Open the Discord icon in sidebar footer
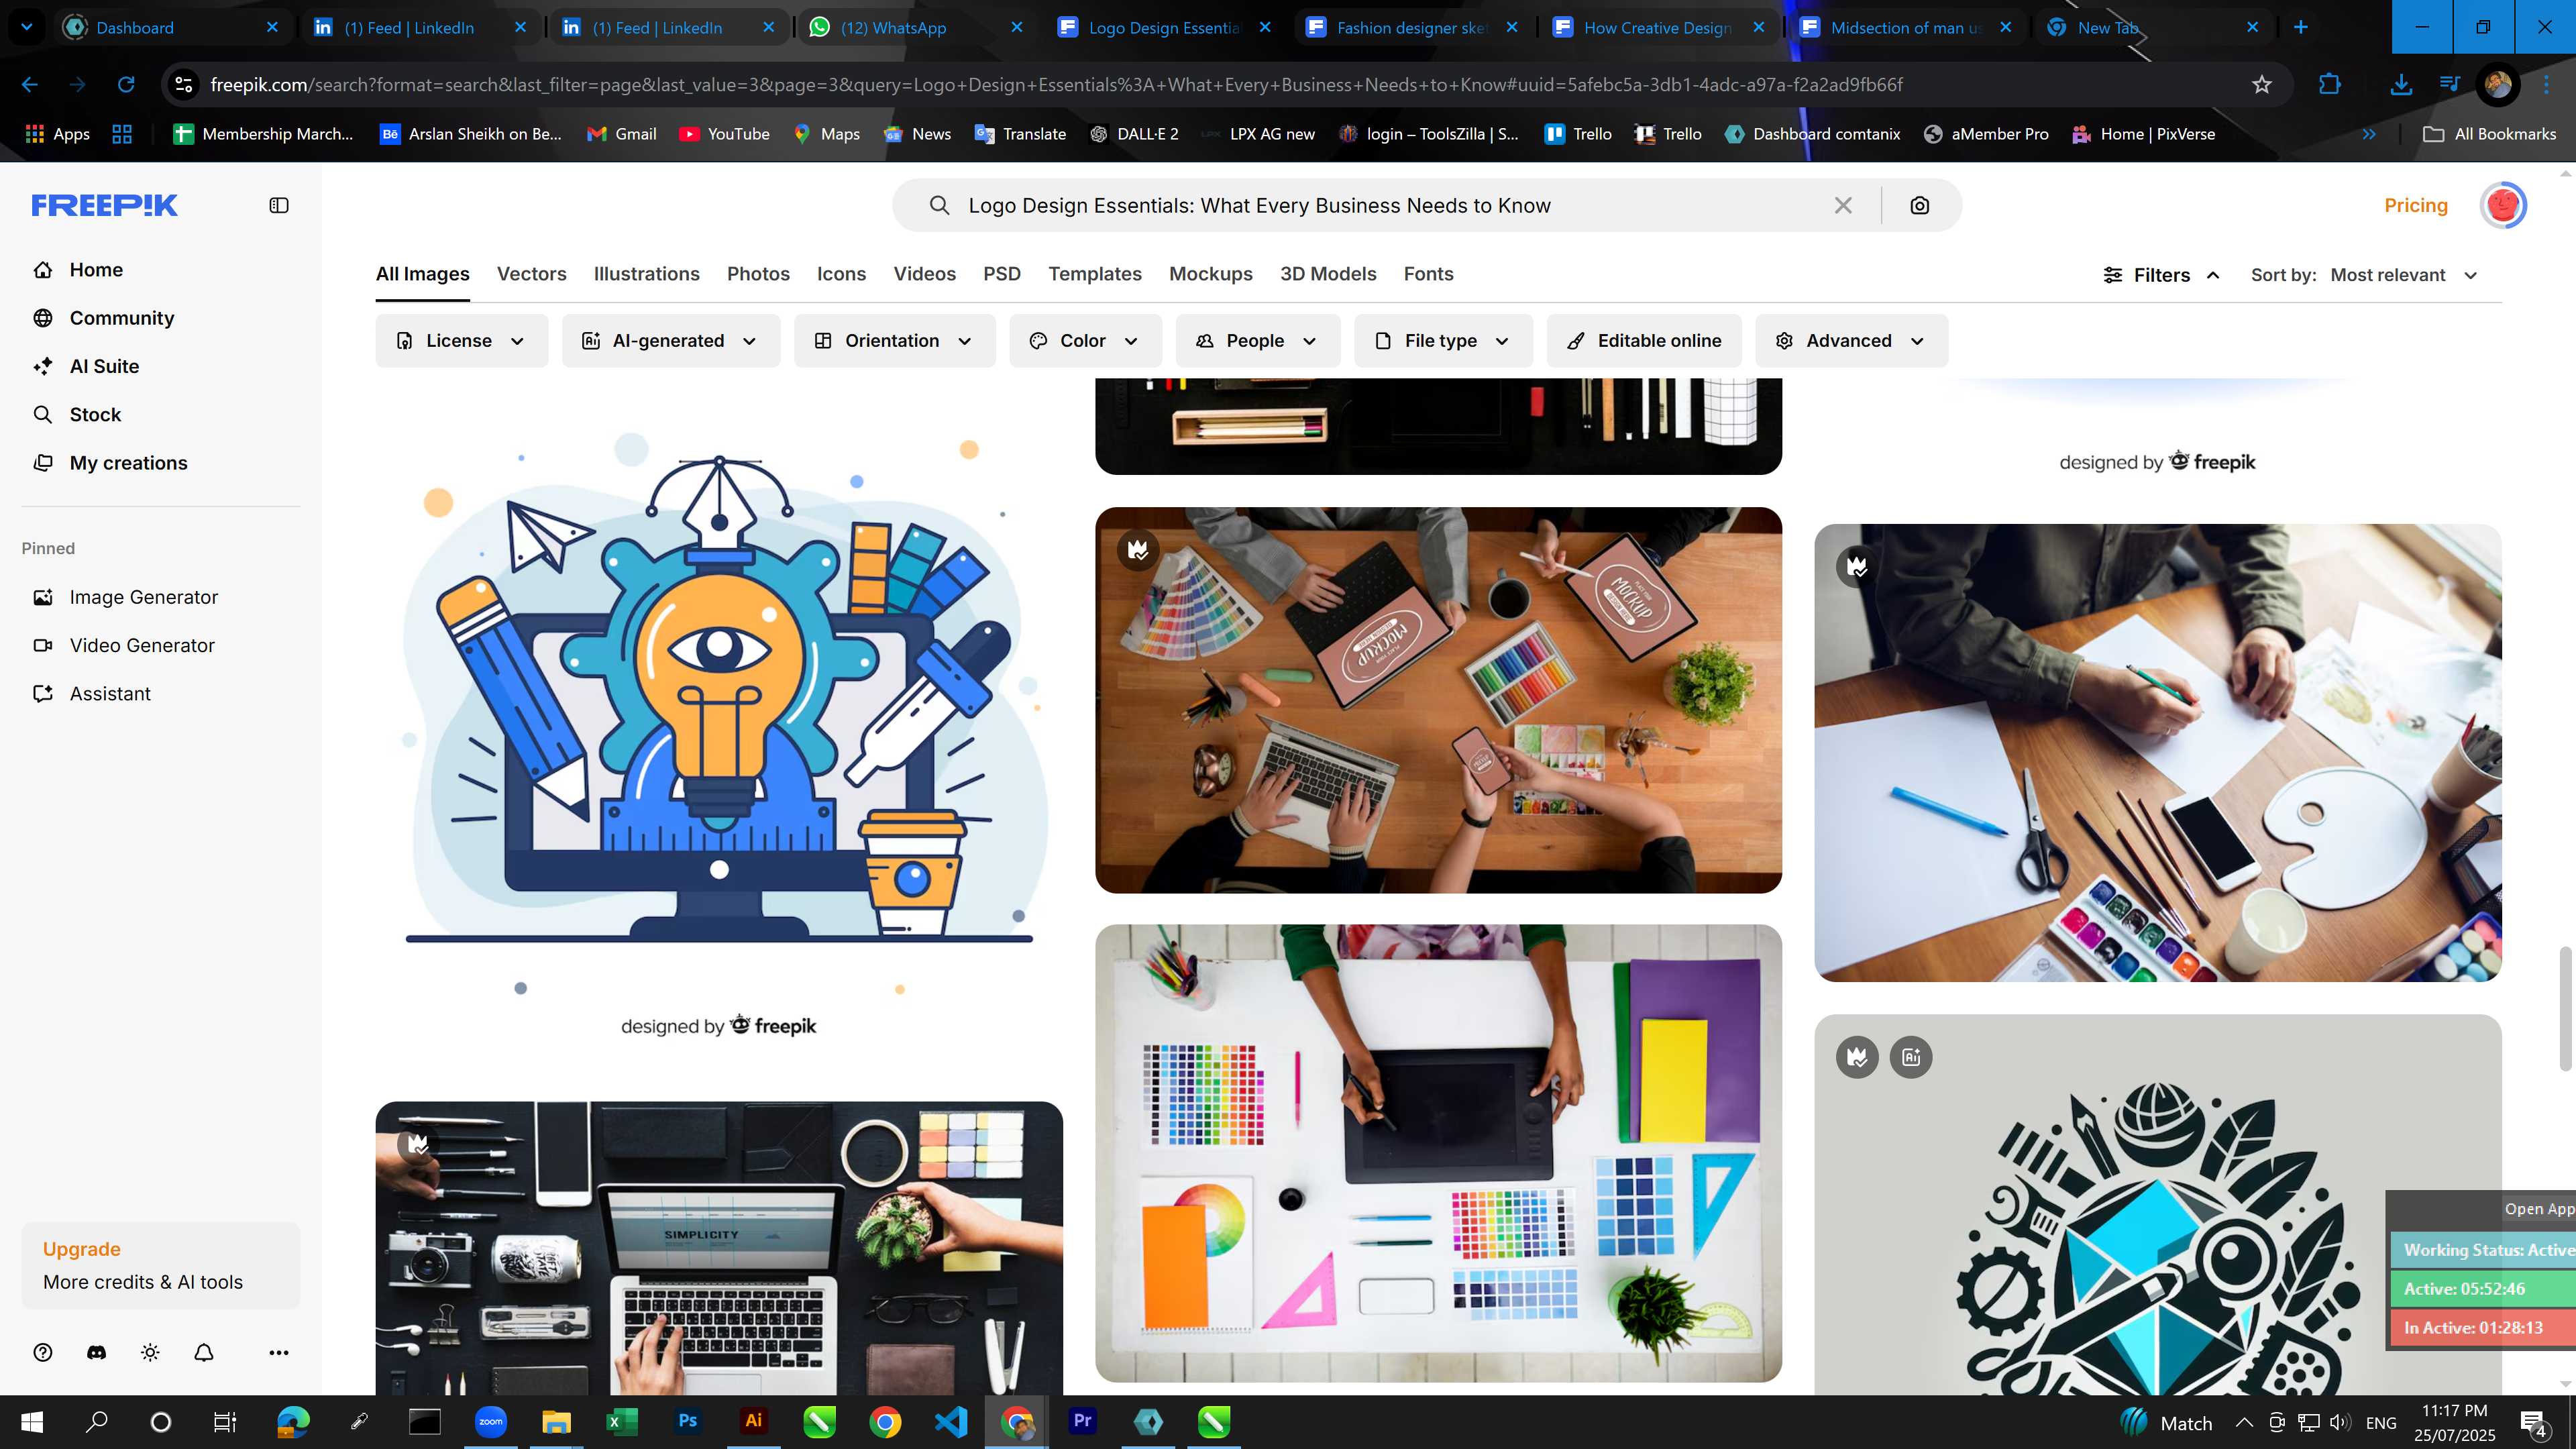Viewport: 2576px width, 1449px height. pyautogui.click(x=96, y=1352)
